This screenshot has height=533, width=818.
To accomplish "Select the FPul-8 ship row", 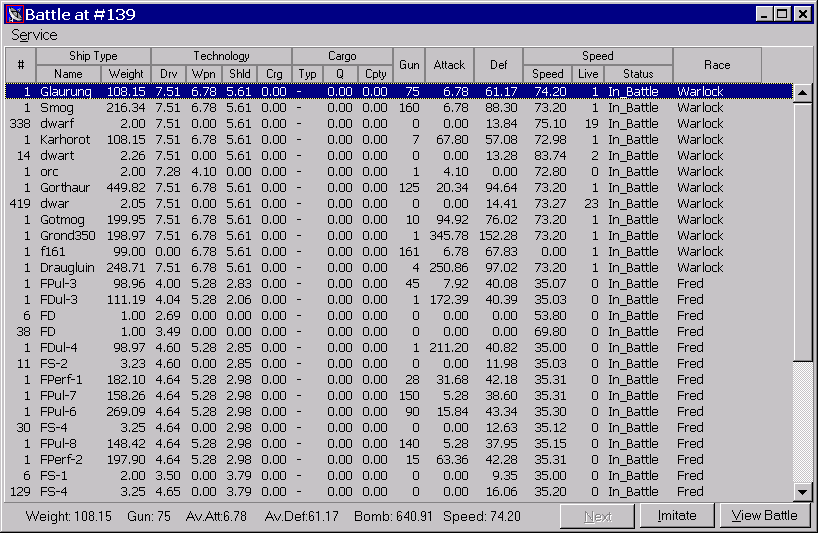I will [399, 443].
